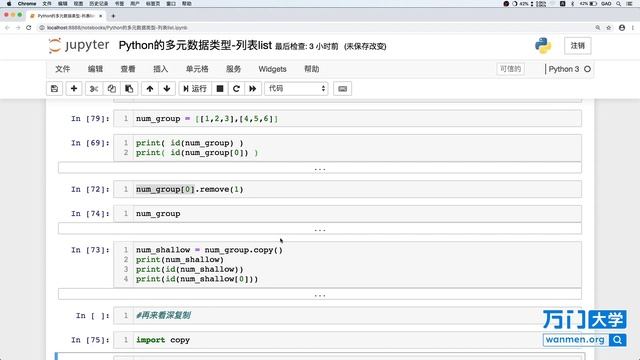Open Spotlight search in the menu bar
Image resolution: width=640 pixels, height=360 pixels.
pyautogui.click(x=619, y=4)
